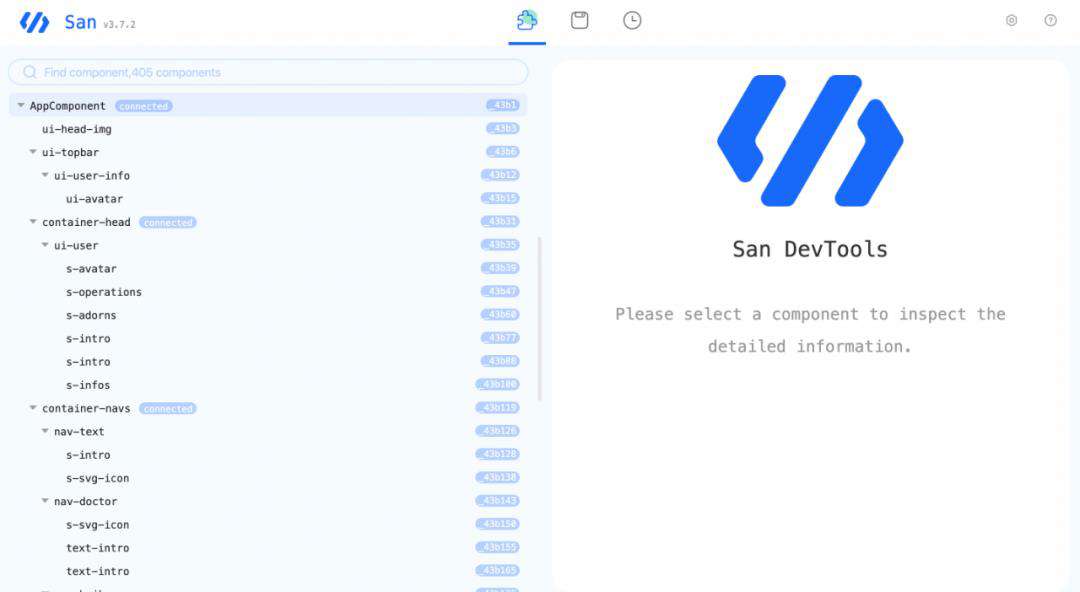Open the history tab with clock icon

632,20
